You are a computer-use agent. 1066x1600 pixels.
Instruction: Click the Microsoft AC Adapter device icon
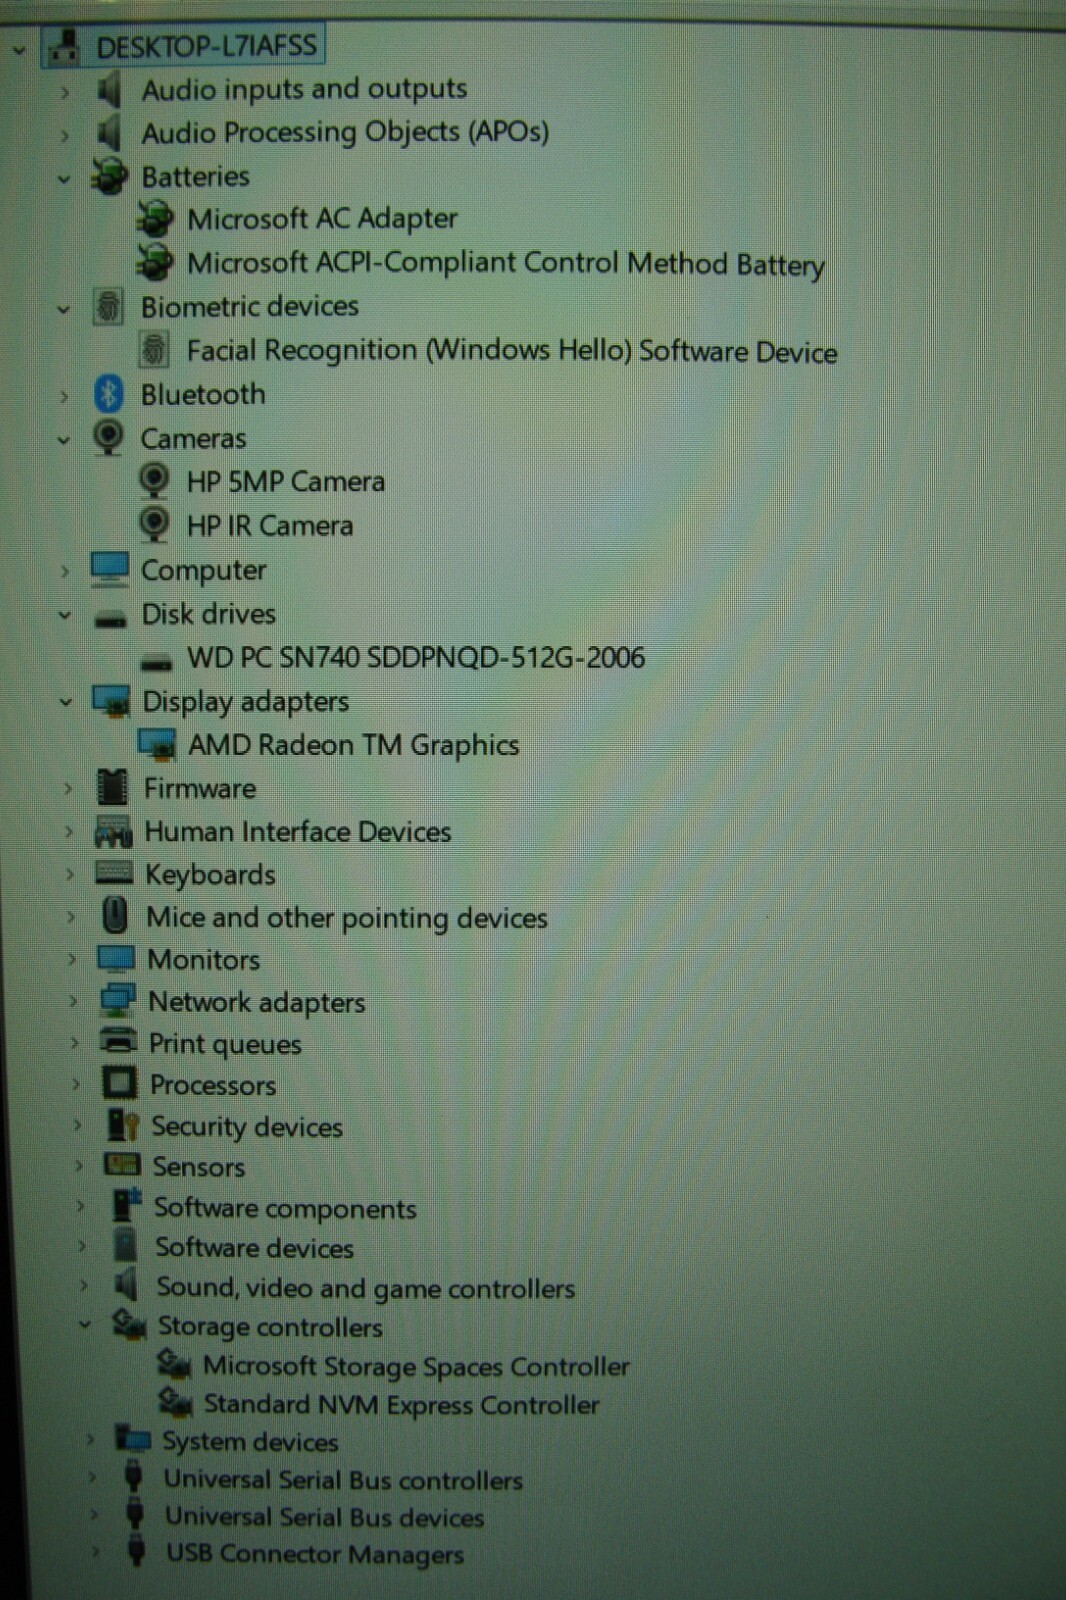155,219
